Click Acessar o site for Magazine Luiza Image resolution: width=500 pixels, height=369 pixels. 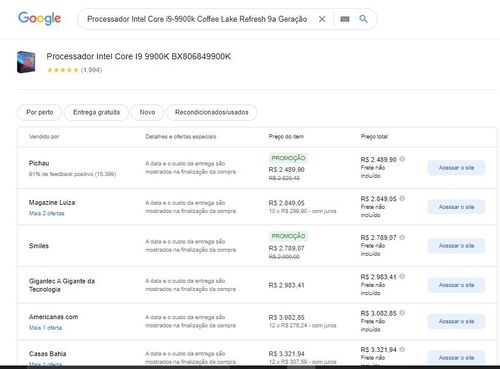click(456, 207)
